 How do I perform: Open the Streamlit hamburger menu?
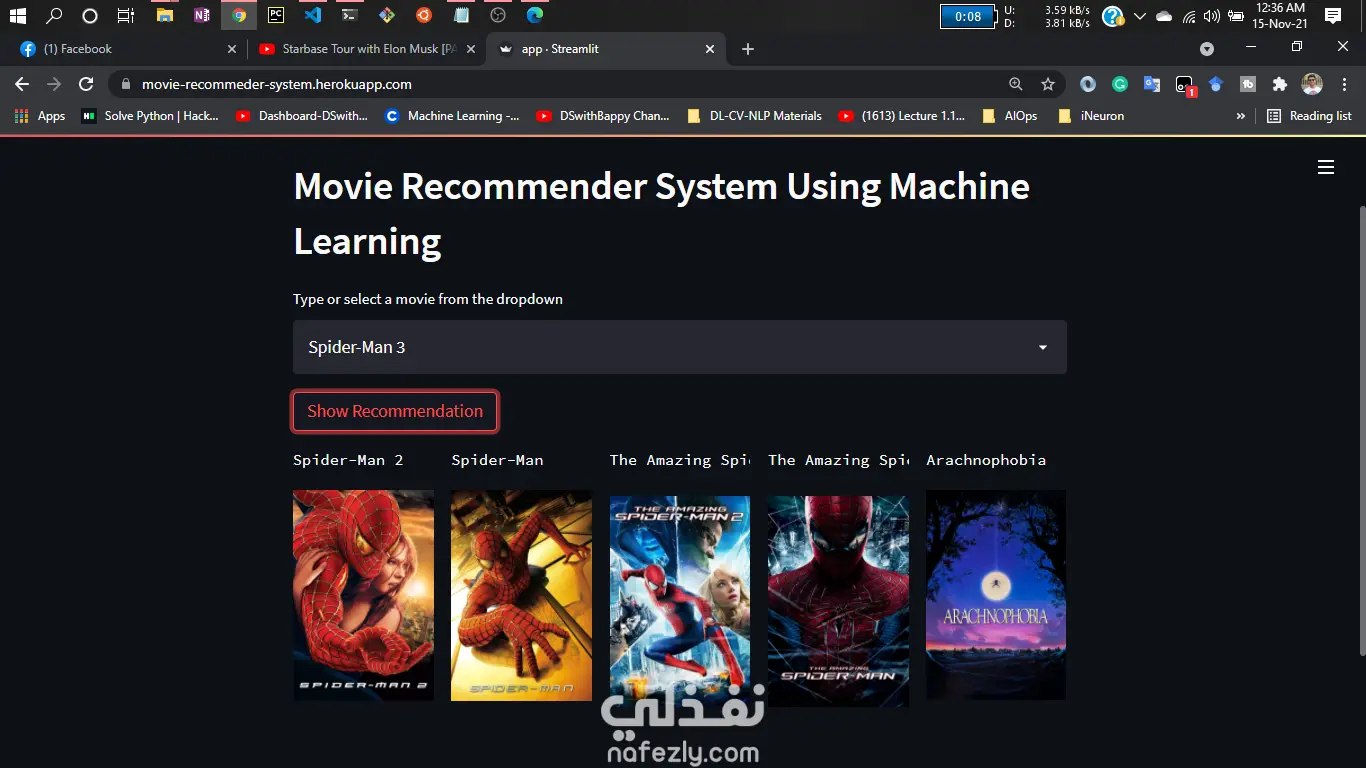point(1326,167)
